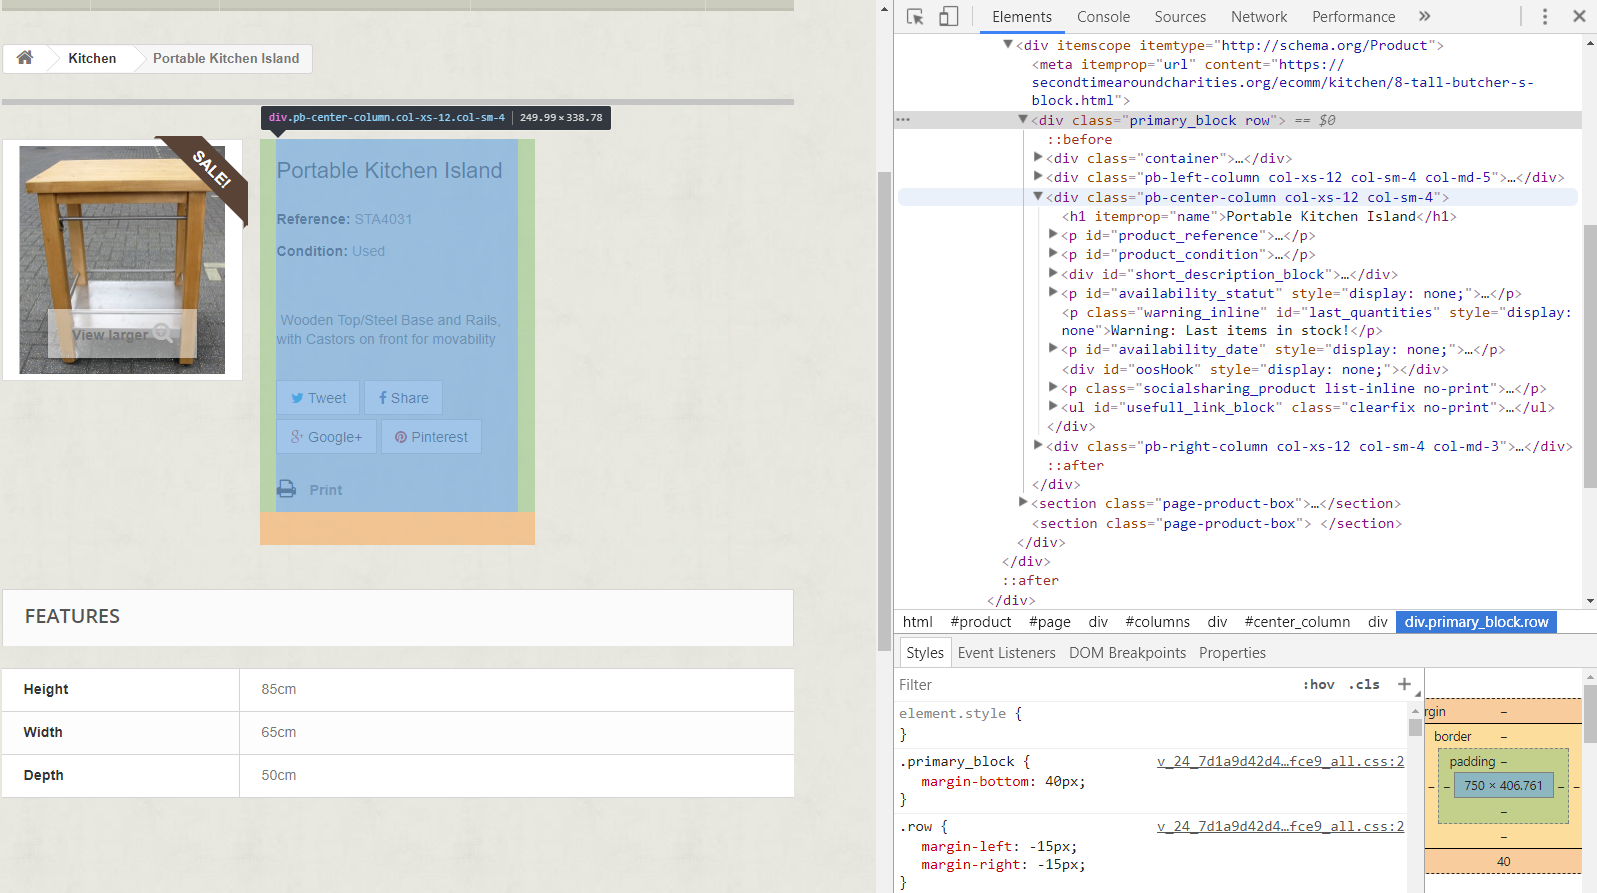Viewport: 1597px width, 893px height.
Task: Click the home breadcrumb icon
Action: pyautogui.click(x=25, y=58)
